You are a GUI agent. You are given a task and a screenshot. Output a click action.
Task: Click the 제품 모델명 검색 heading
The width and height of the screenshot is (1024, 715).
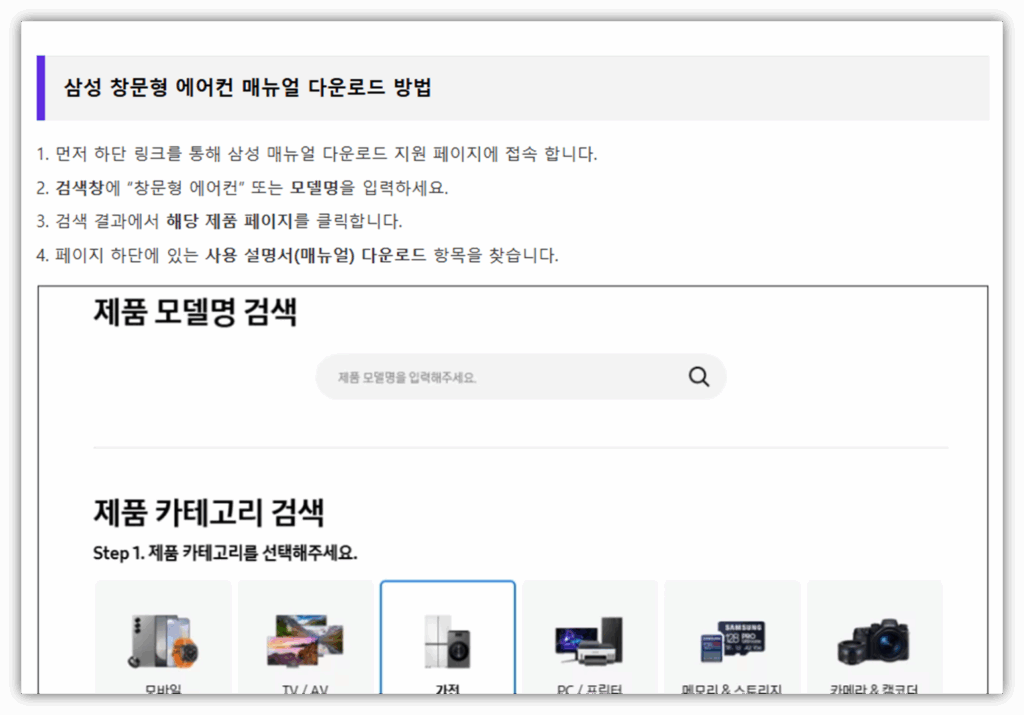click(x=195, y=311)
